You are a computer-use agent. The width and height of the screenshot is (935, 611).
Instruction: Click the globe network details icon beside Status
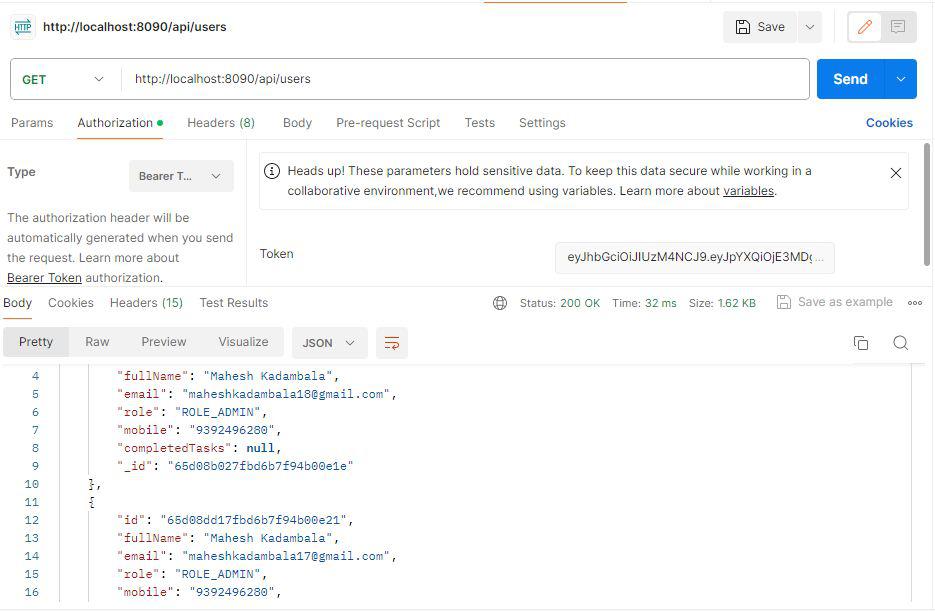tap(498, 302)
